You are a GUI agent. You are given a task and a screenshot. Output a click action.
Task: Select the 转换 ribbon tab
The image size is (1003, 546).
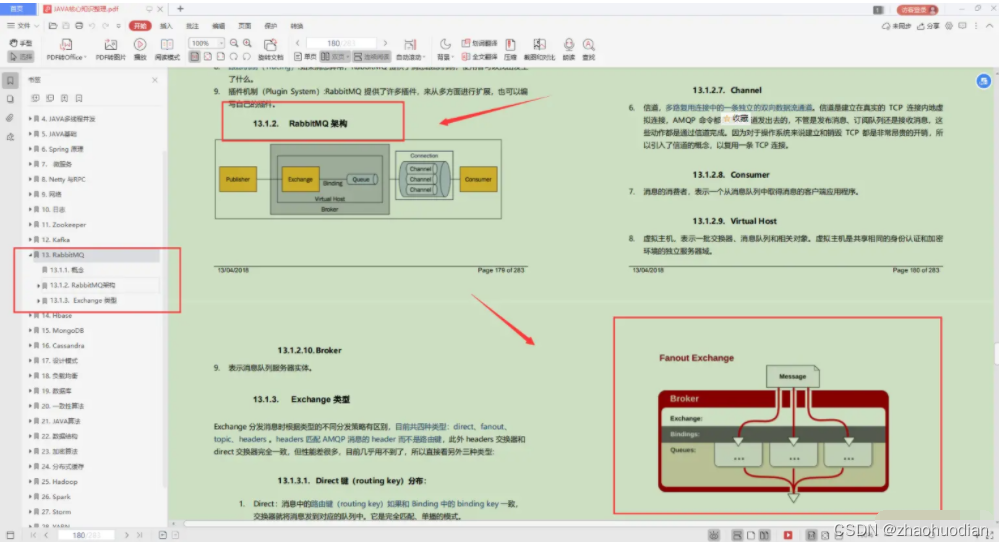click(297, 26)
